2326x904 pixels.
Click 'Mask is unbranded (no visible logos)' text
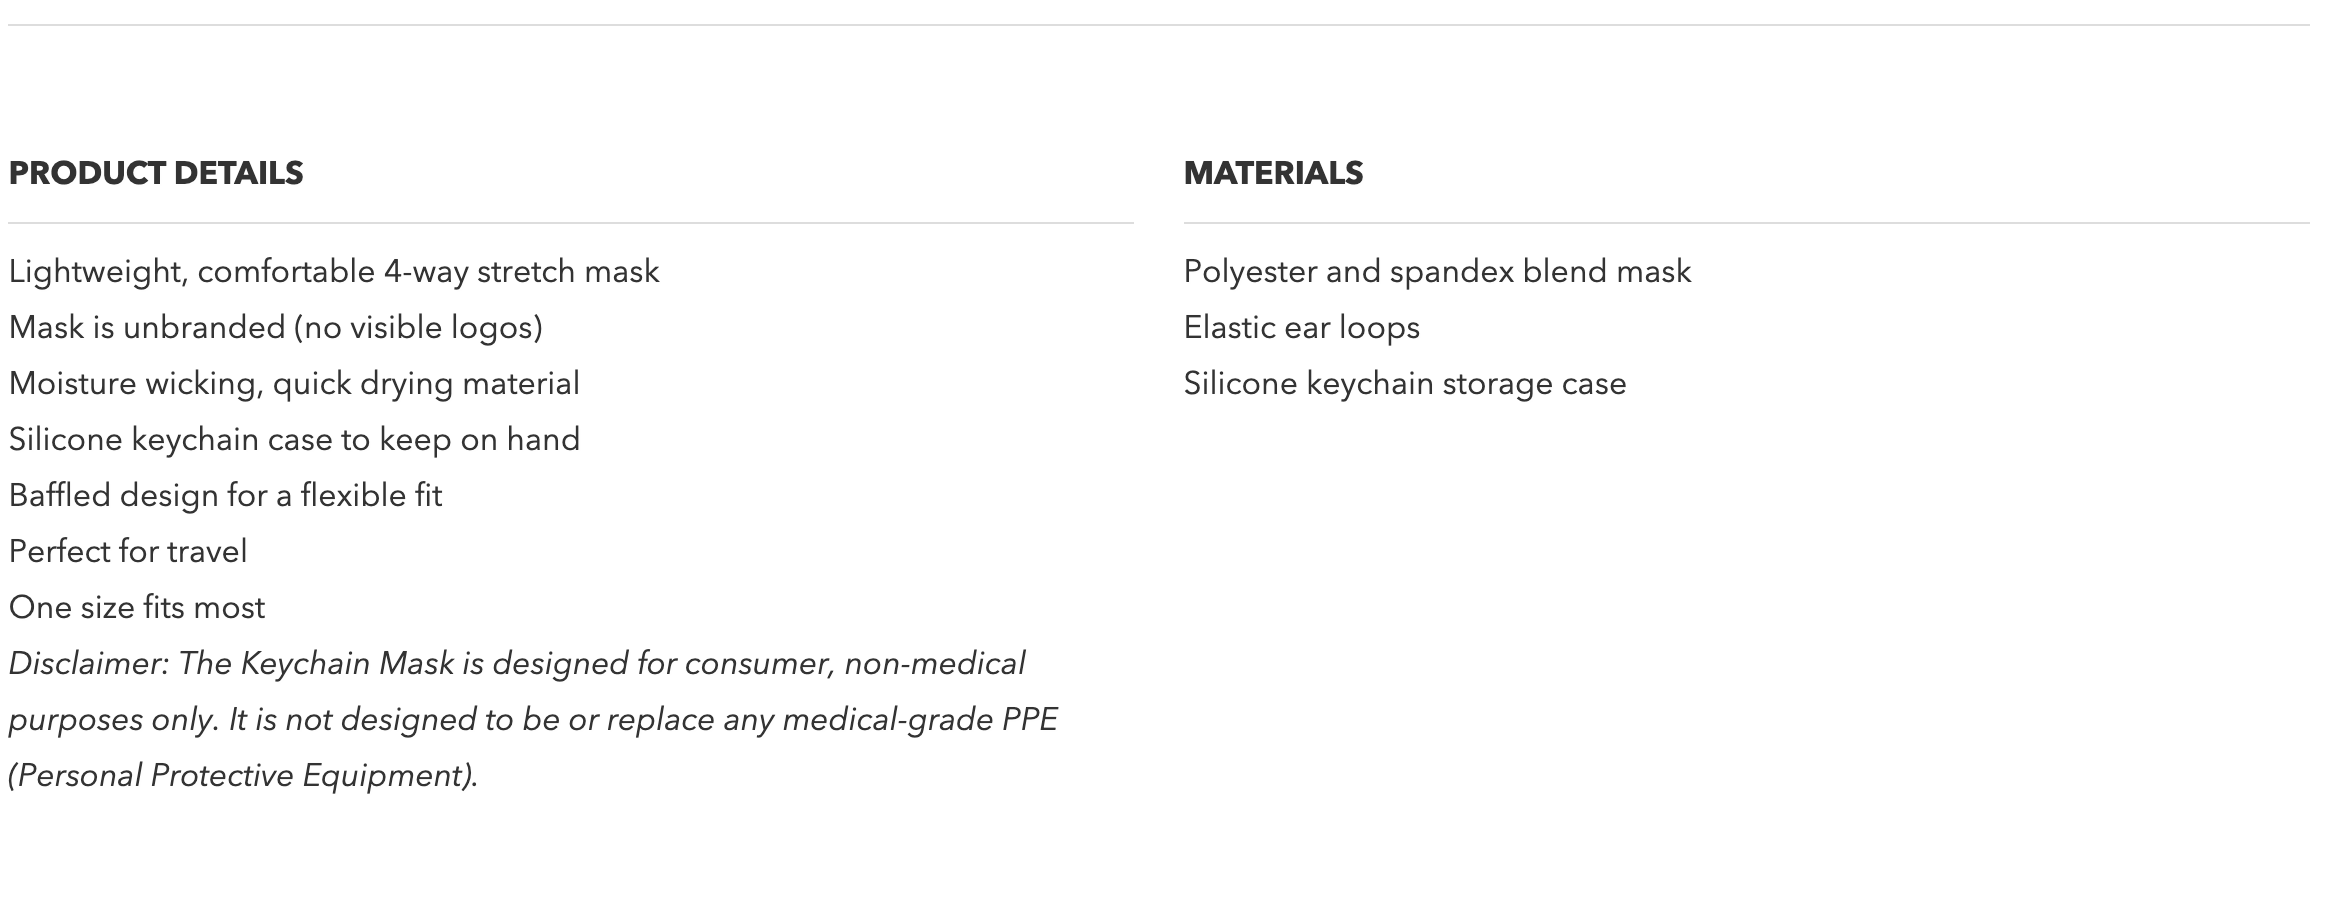275,328
